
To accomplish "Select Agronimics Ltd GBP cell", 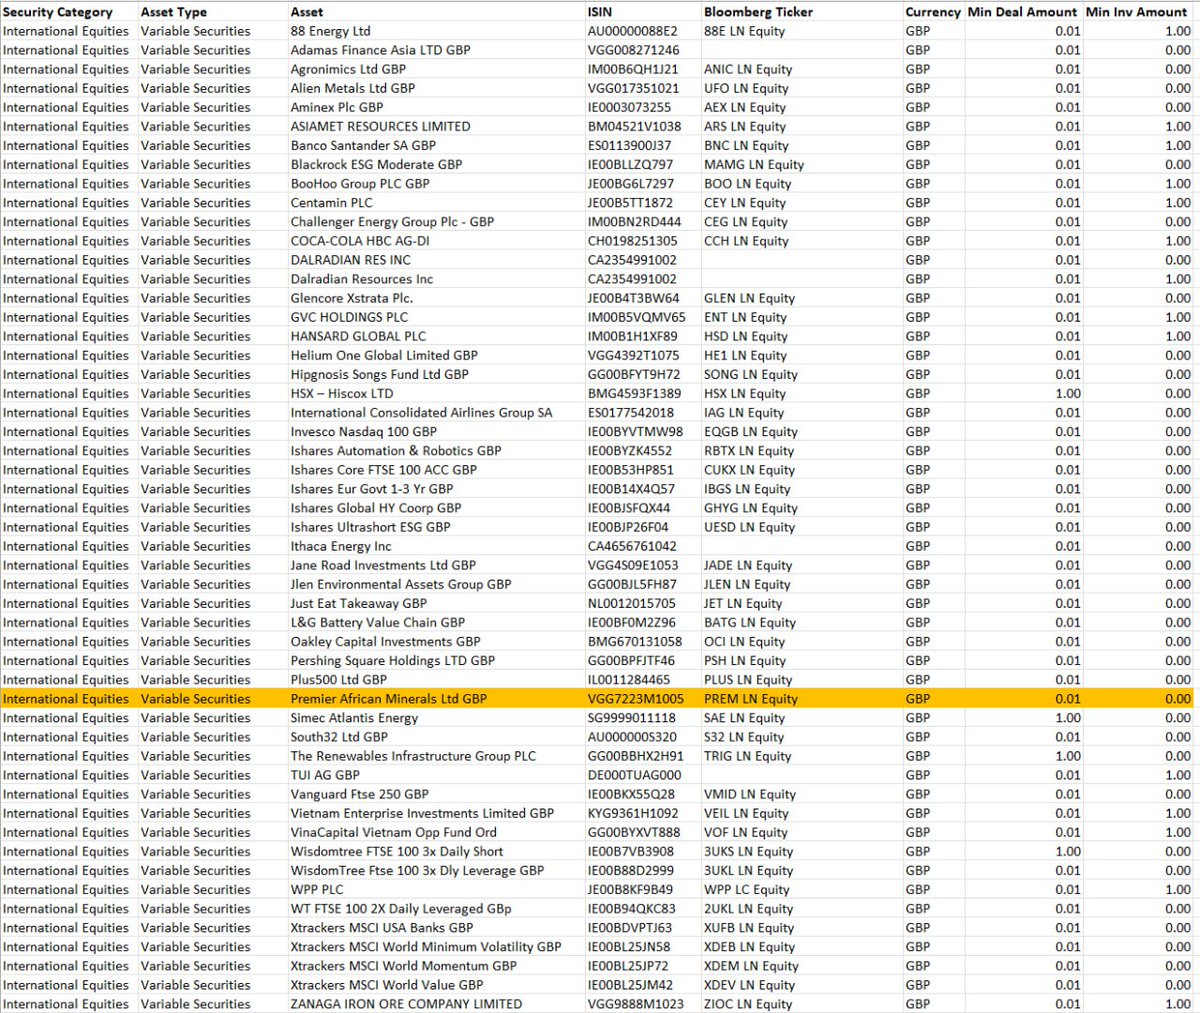I will click(x=348, y=69).
